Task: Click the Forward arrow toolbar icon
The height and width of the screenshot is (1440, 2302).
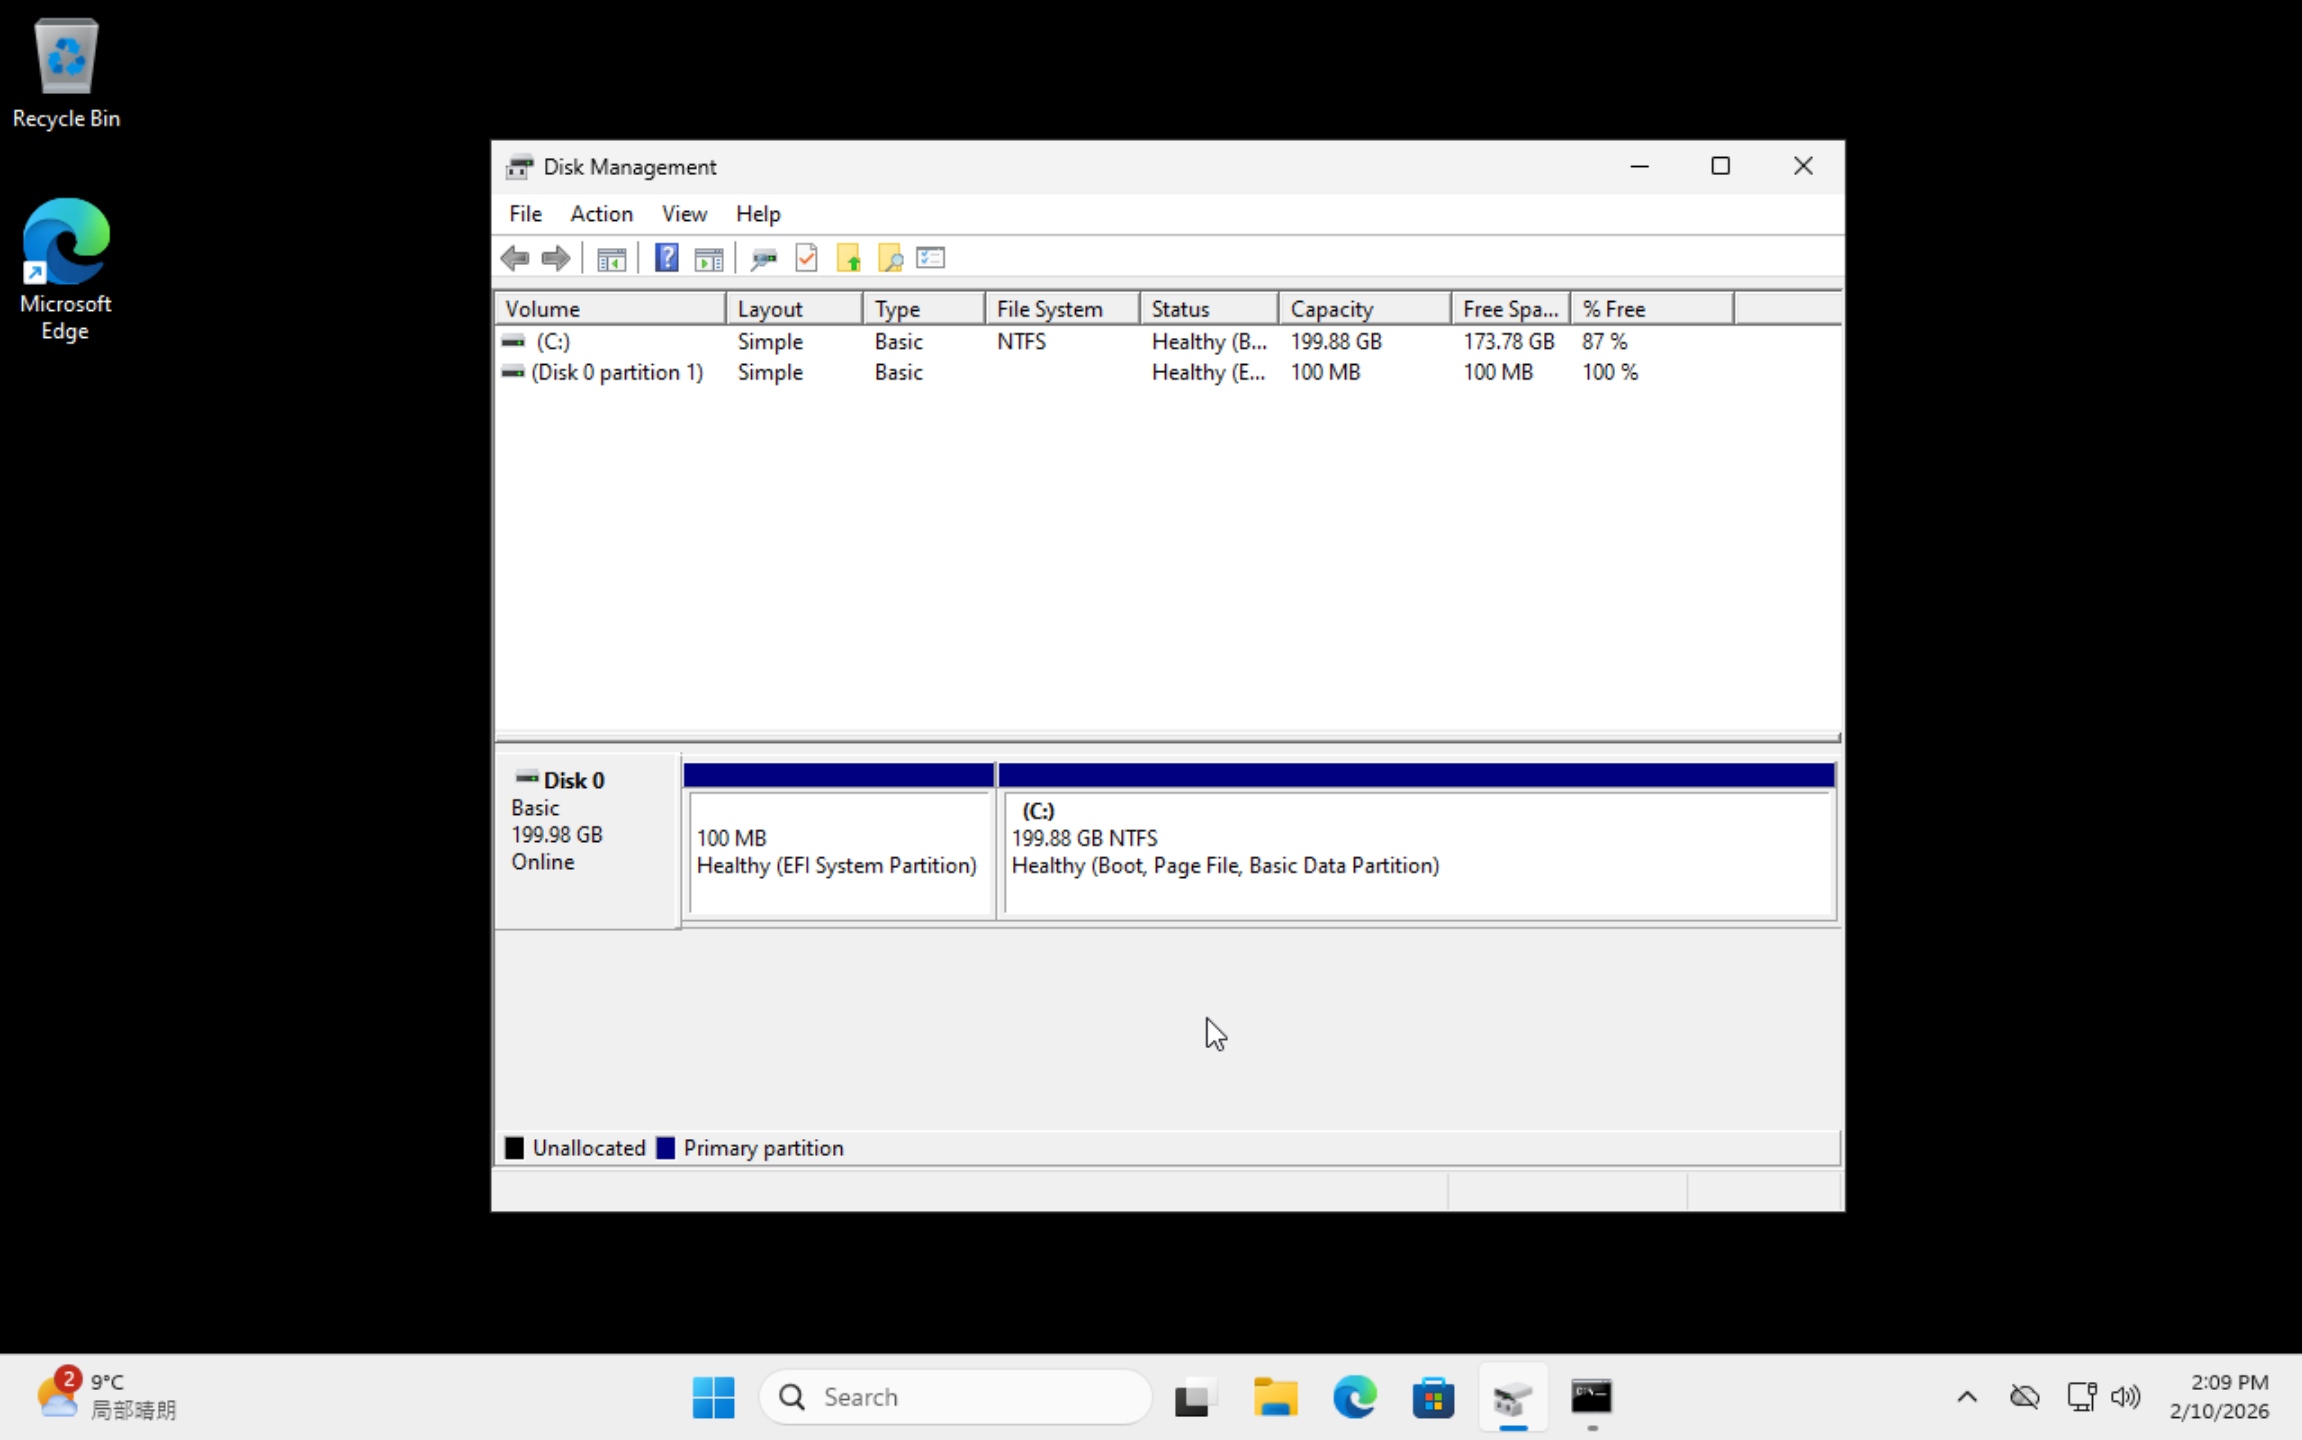Action: tap(556, 259)
